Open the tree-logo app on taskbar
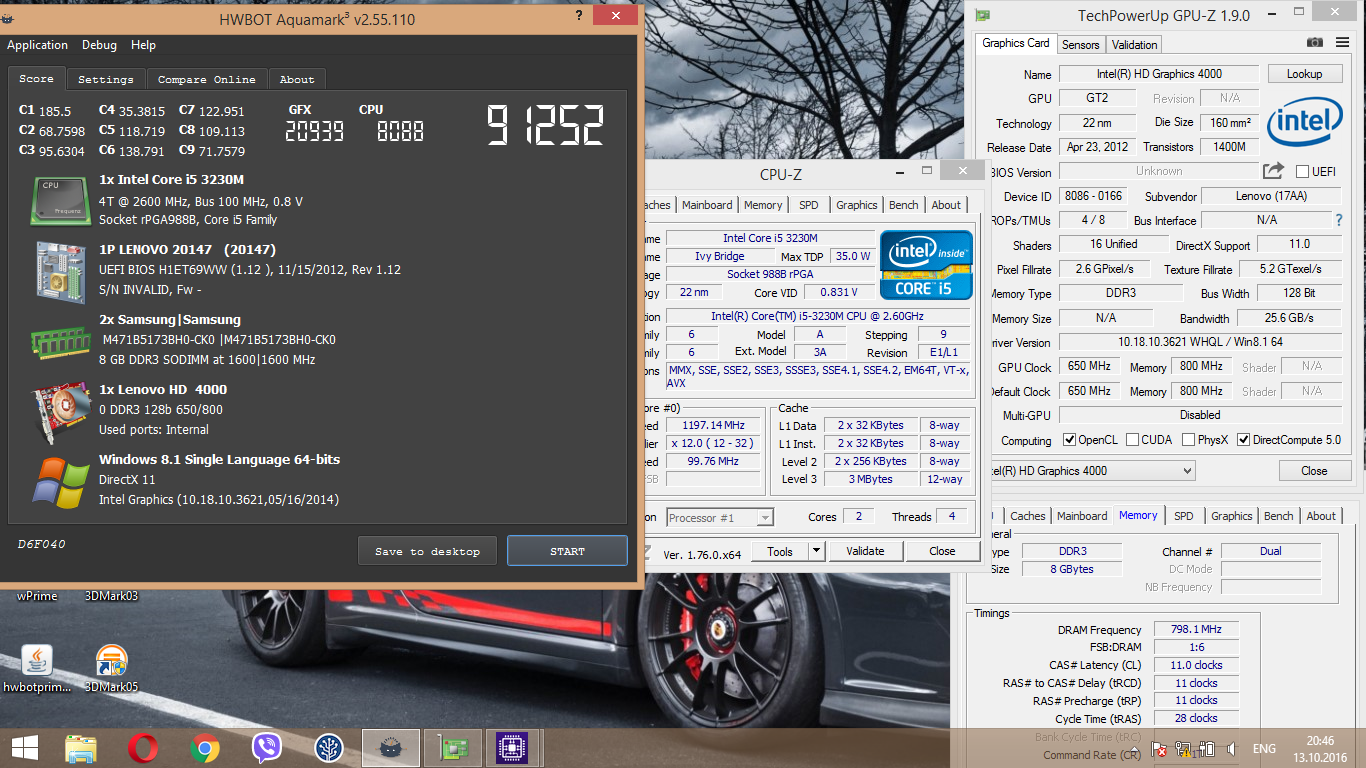This screenshot has height=768, width=1366. coord(328,748)
